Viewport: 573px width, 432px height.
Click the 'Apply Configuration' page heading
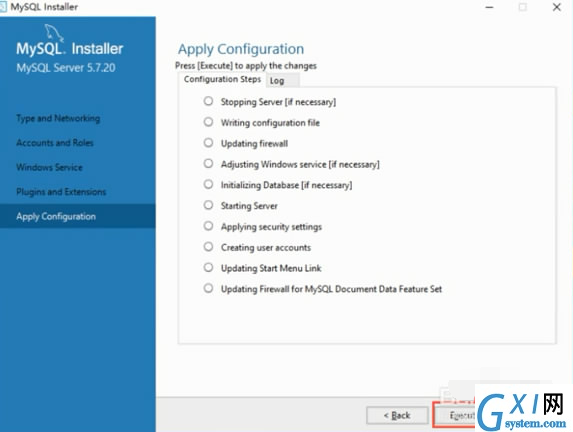click(x=241, y=49)
